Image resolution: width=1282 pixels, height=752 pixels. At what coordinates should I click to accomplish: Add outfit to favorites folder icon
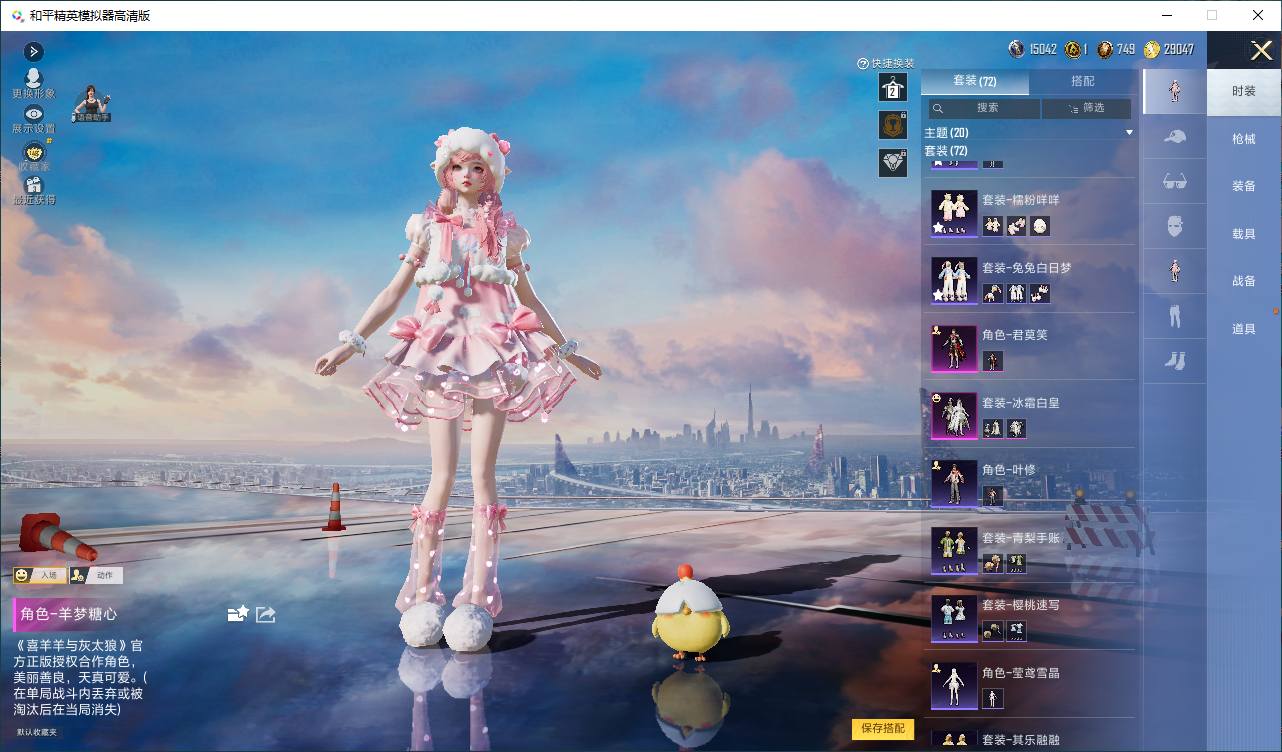[x=238, y=614]
